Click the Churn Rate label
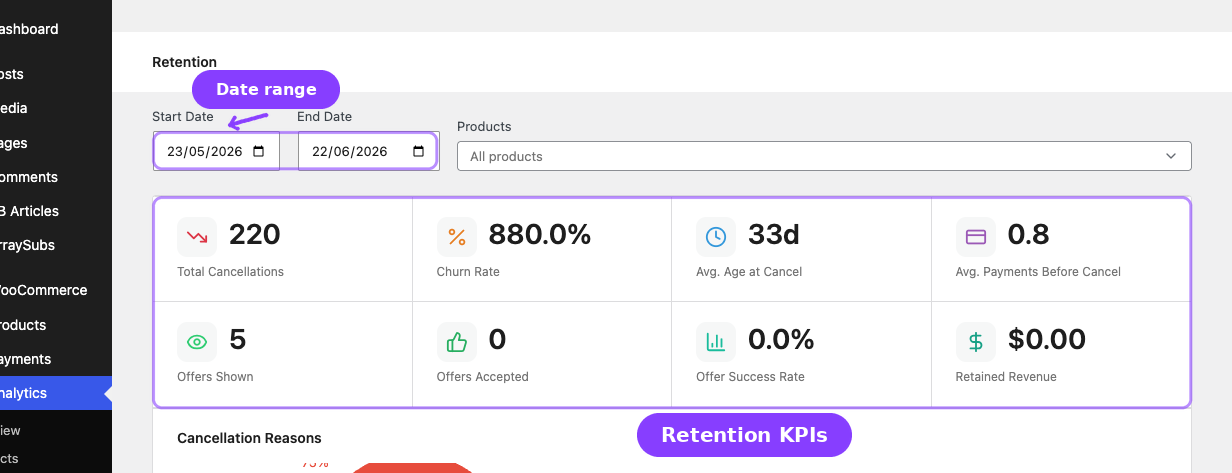The image size is (1232, 473). [x=468, y=272]
